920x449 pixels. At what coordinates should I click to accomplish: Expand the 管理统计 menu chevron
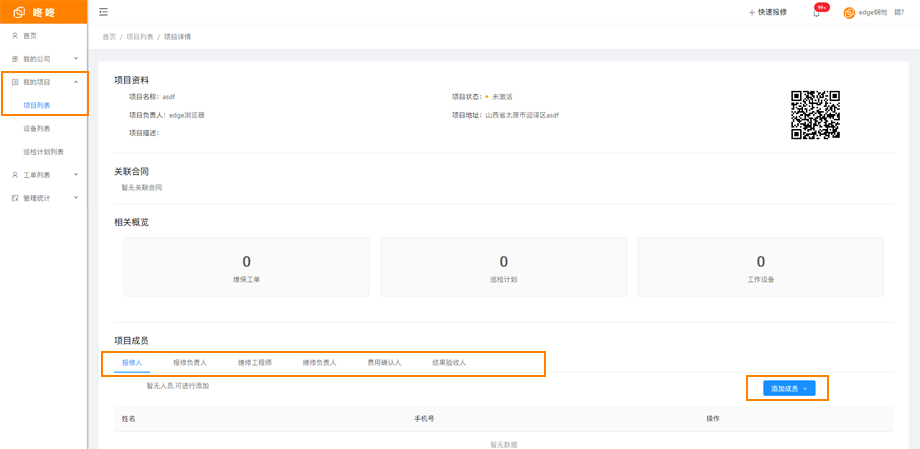coord(76,198)
